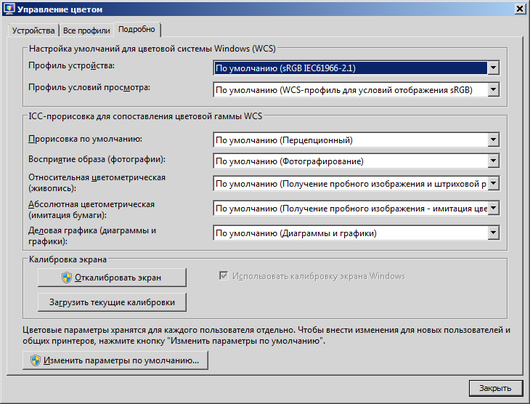This screenshot has width=530, height=404.
Task: Click the Откалибровать экран button label
Action: [118, 278]
